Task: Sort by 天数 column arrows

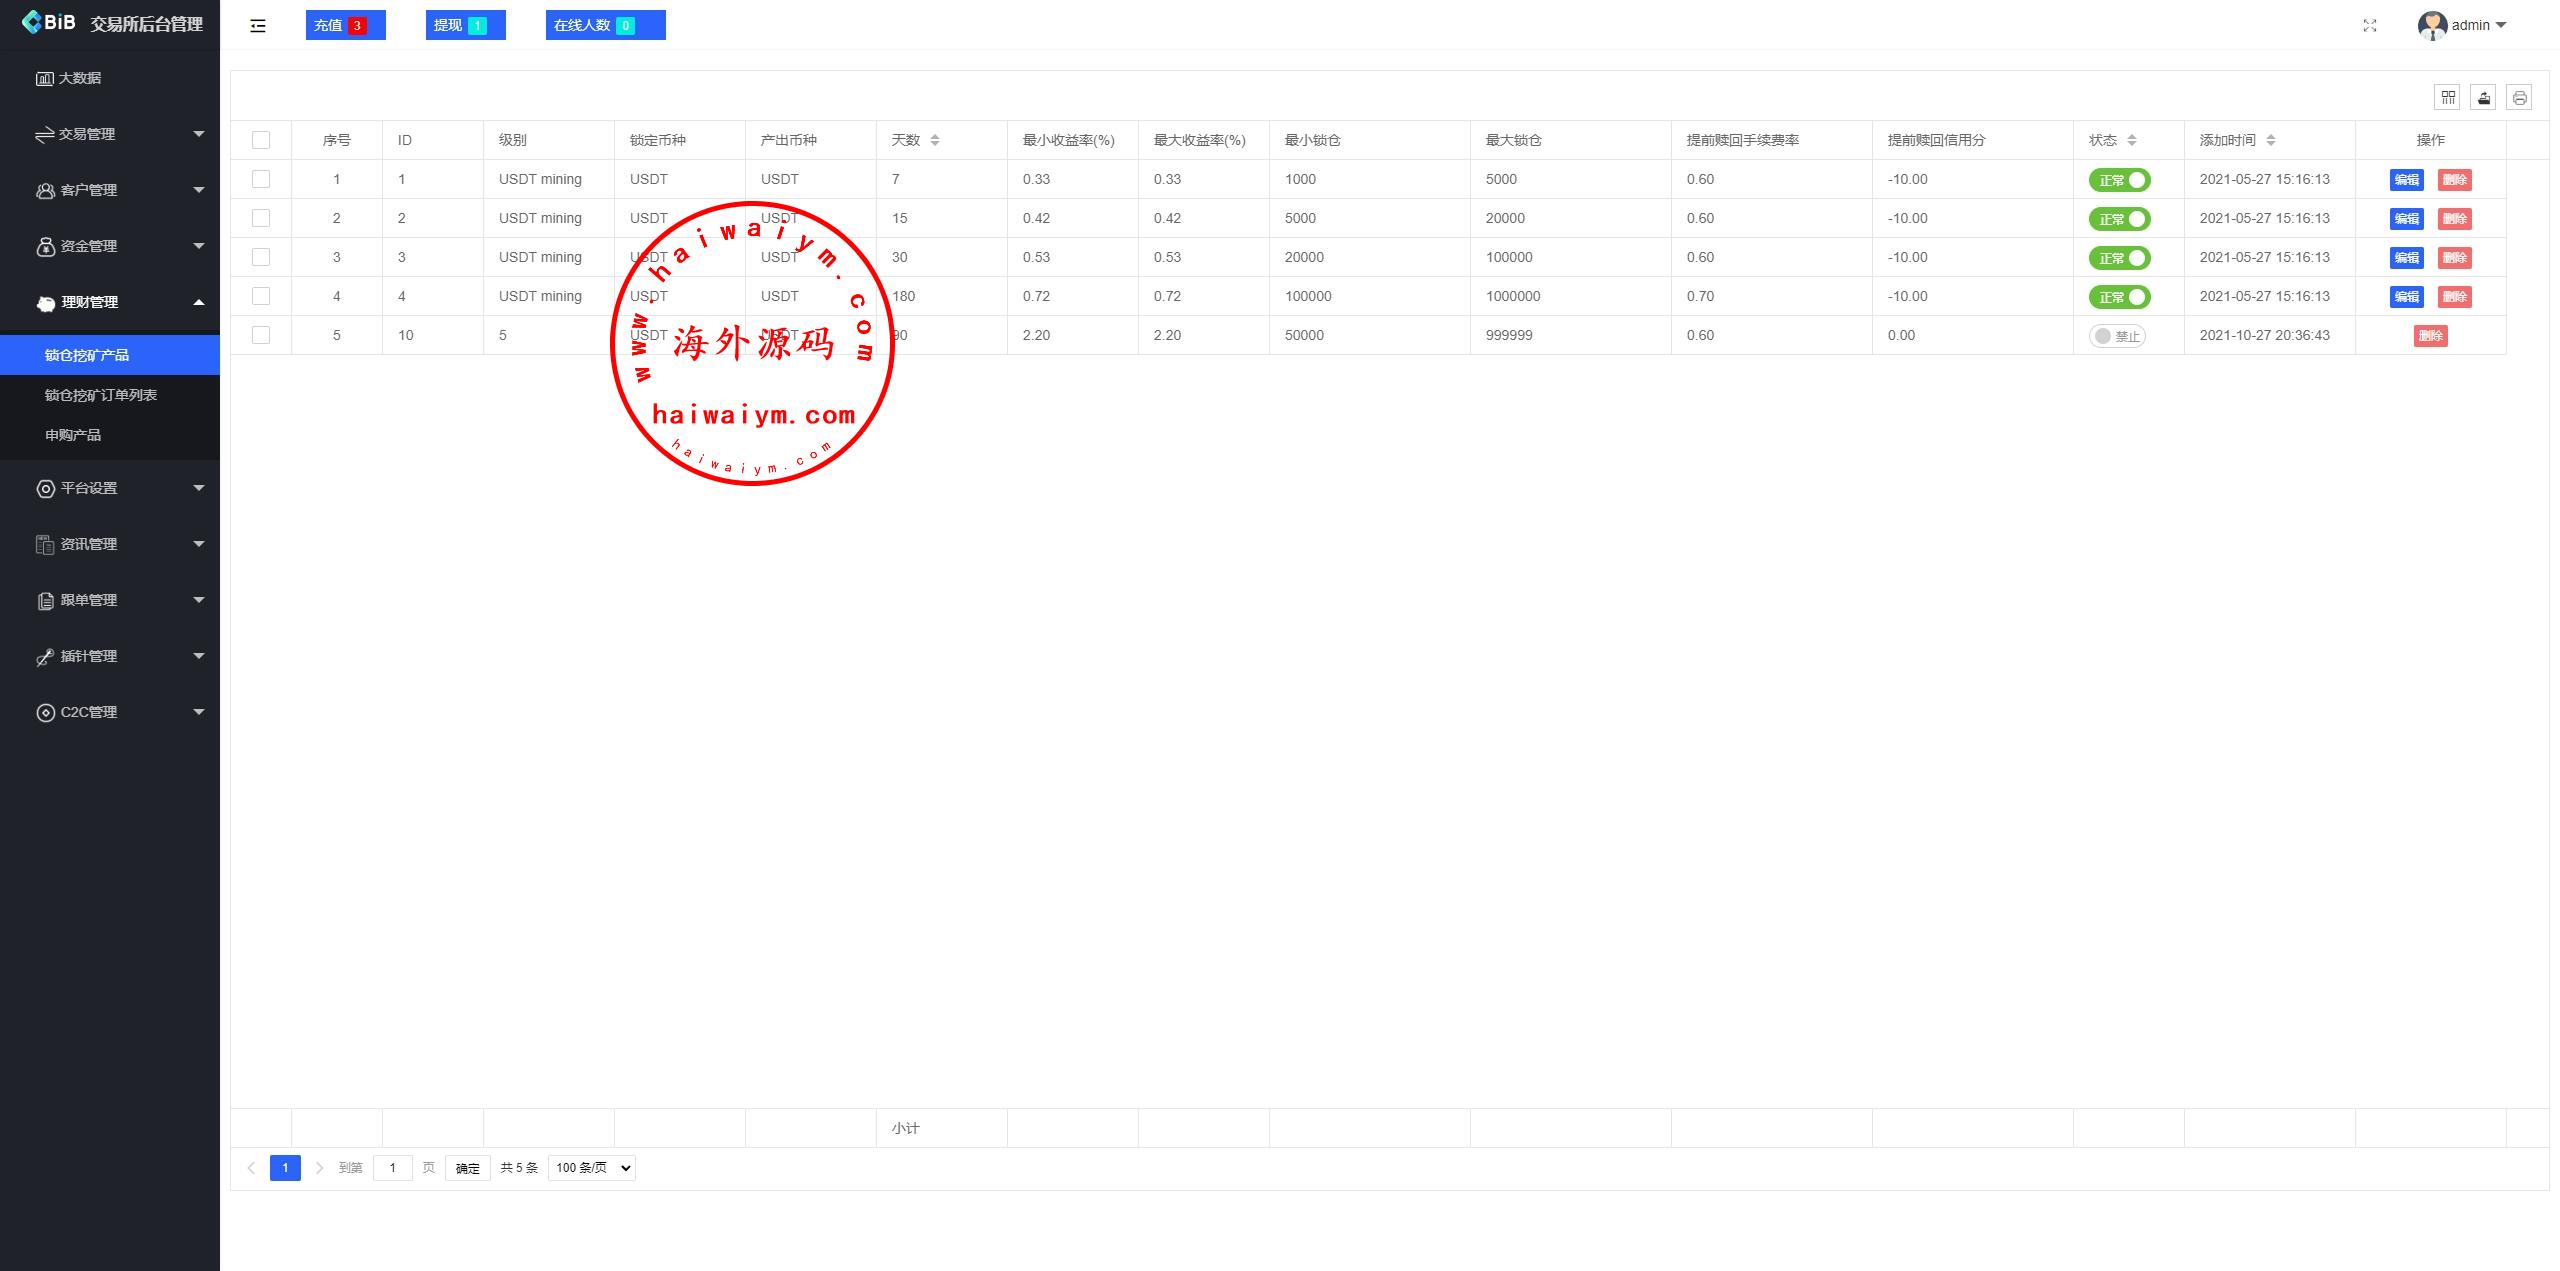Action: point(934,140)
